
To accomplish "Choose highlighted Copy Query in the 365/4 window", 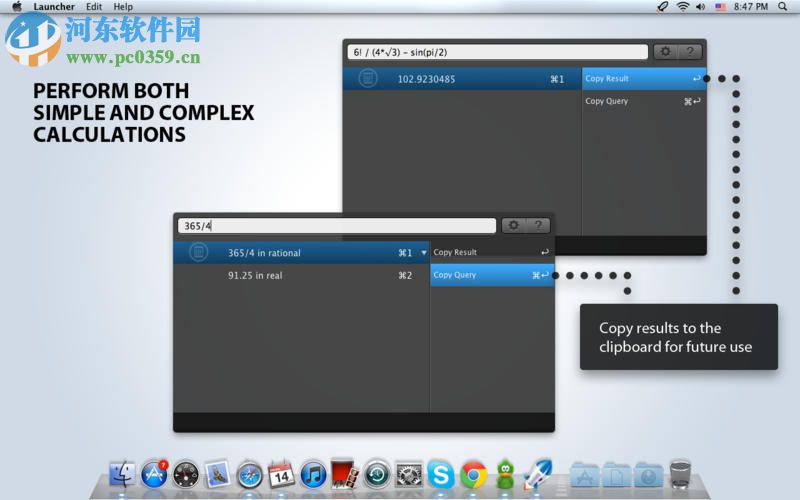I will (492, 275).
